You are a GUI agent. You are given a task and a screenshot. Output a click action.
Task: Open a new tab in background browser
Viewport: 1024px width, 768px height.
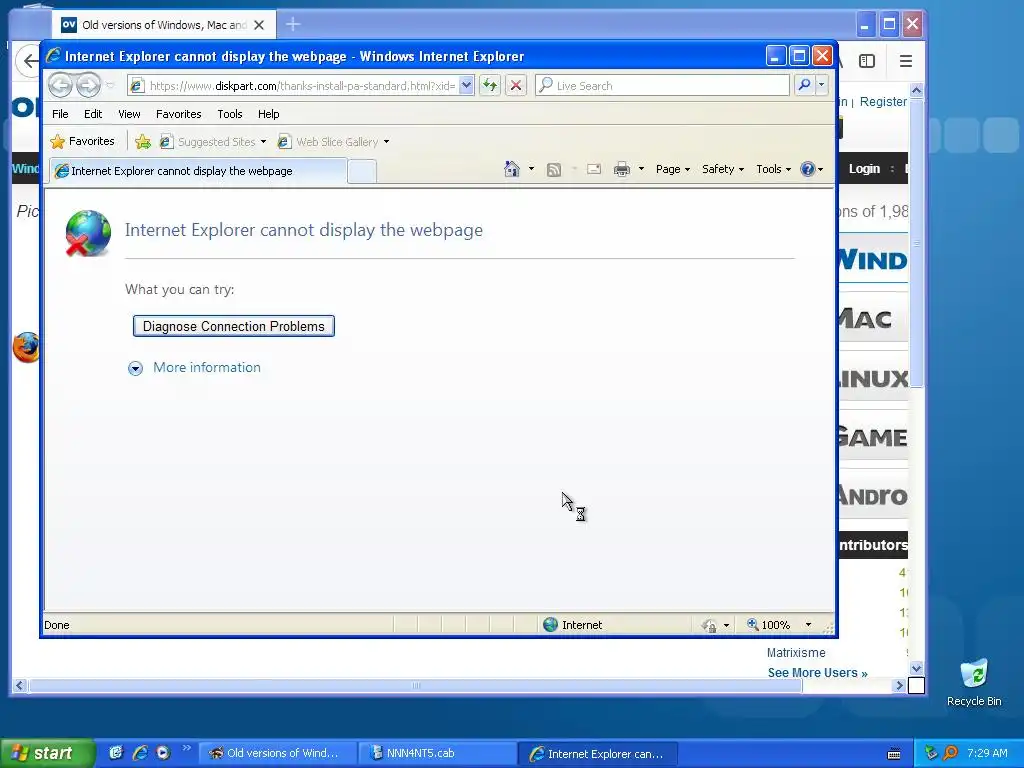click(293, 25)
